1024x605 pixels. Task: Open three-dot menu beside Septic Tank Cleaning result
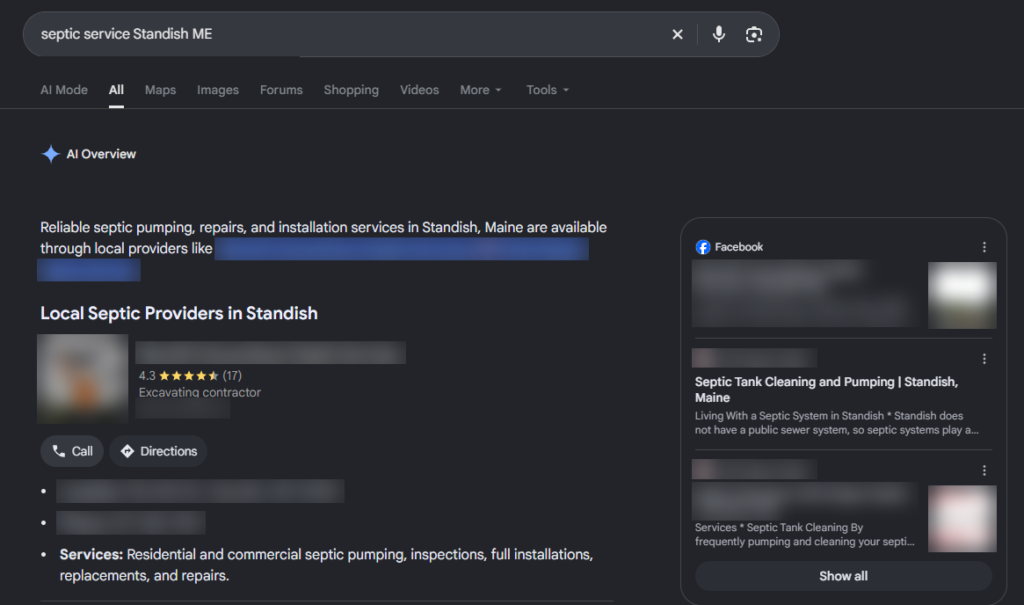point(984,359)
